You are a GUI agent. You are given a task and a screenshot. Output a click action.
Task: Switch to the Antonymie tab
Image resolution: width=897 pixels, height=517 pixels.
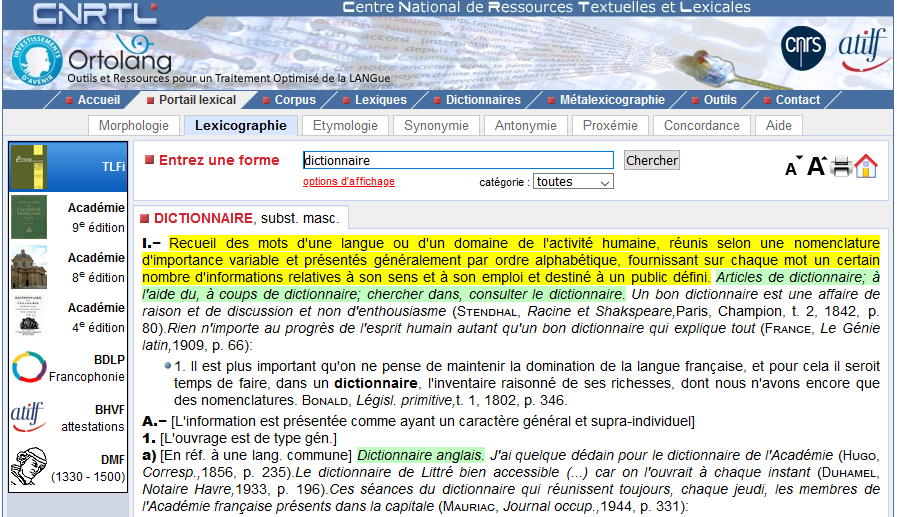tap(525, 125)
